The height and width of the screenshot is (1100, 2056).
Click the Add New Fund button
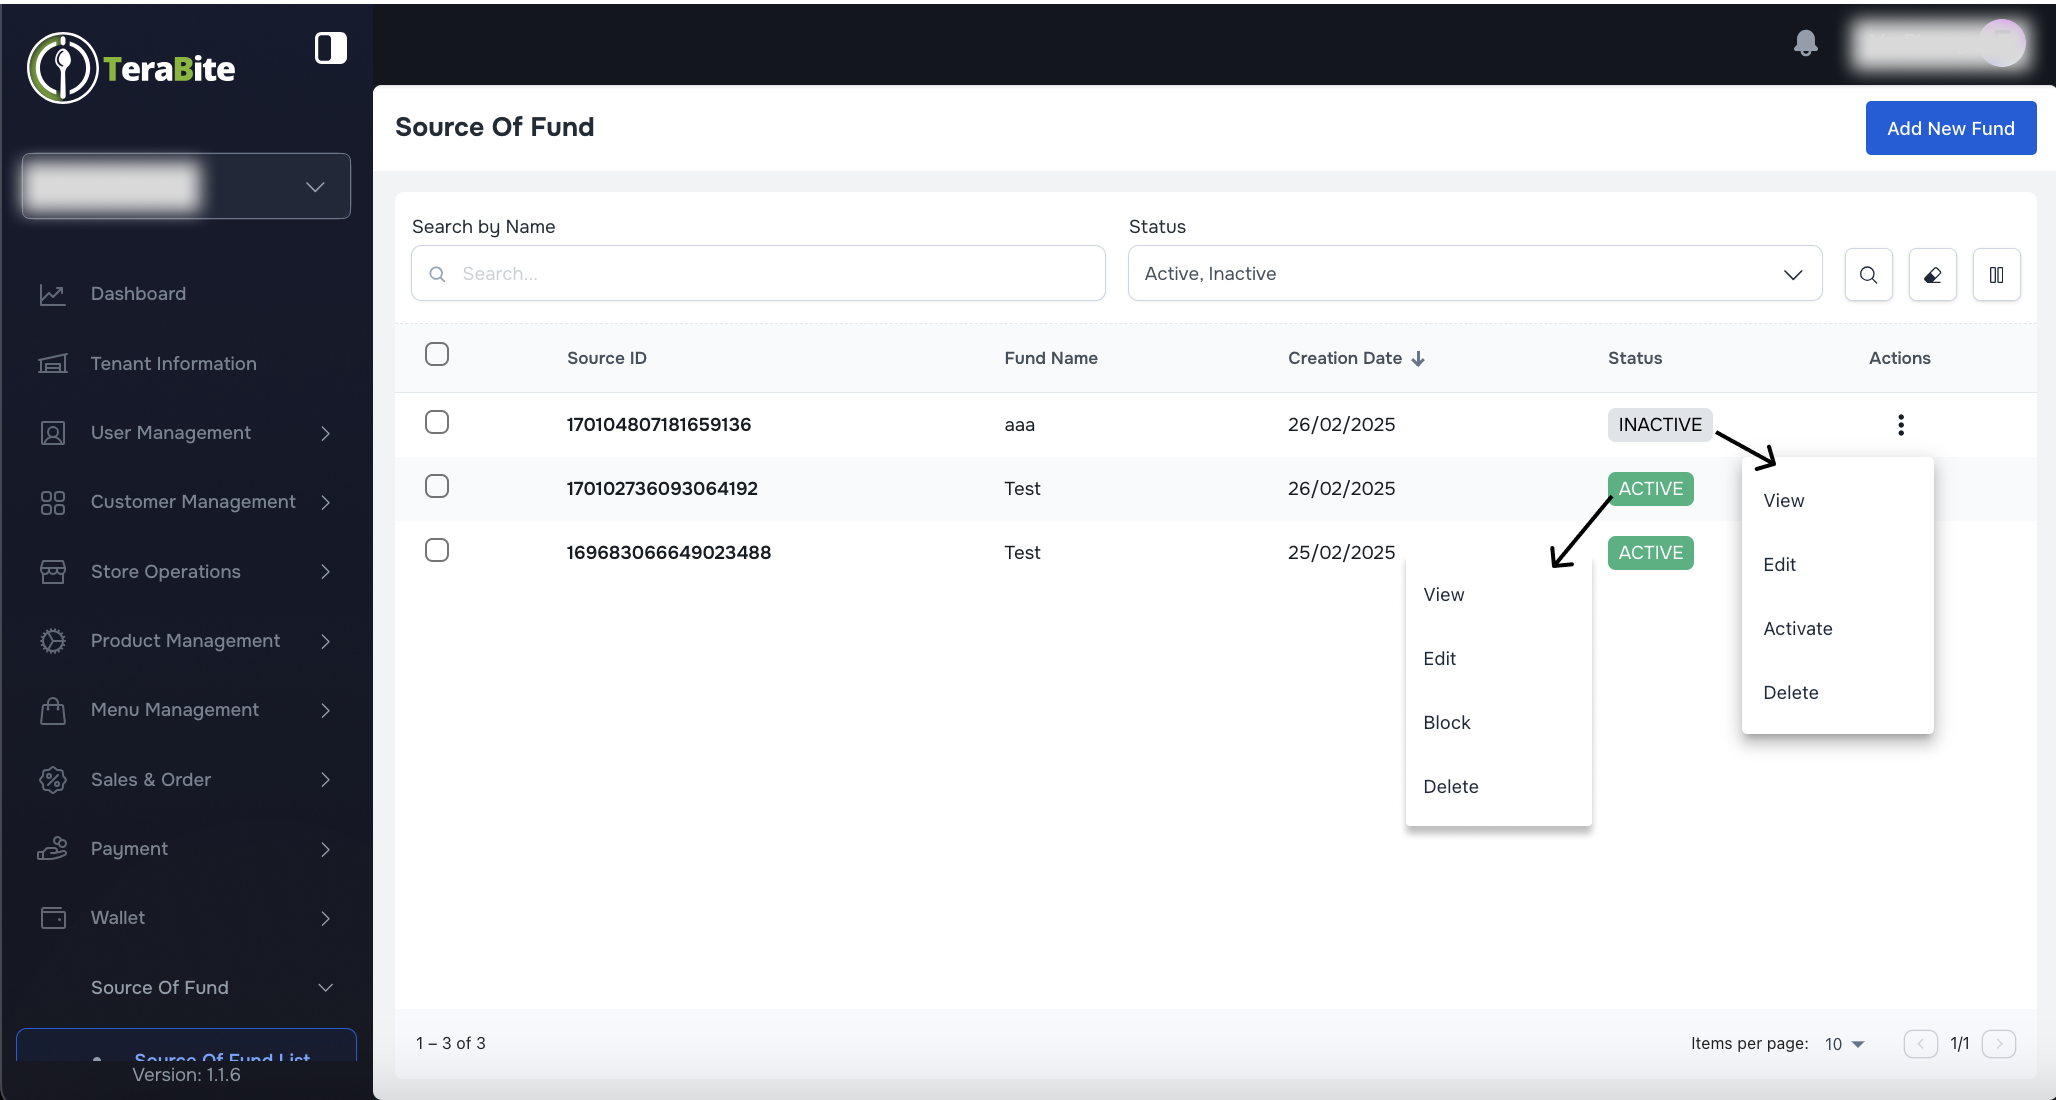pos(1950,127)
